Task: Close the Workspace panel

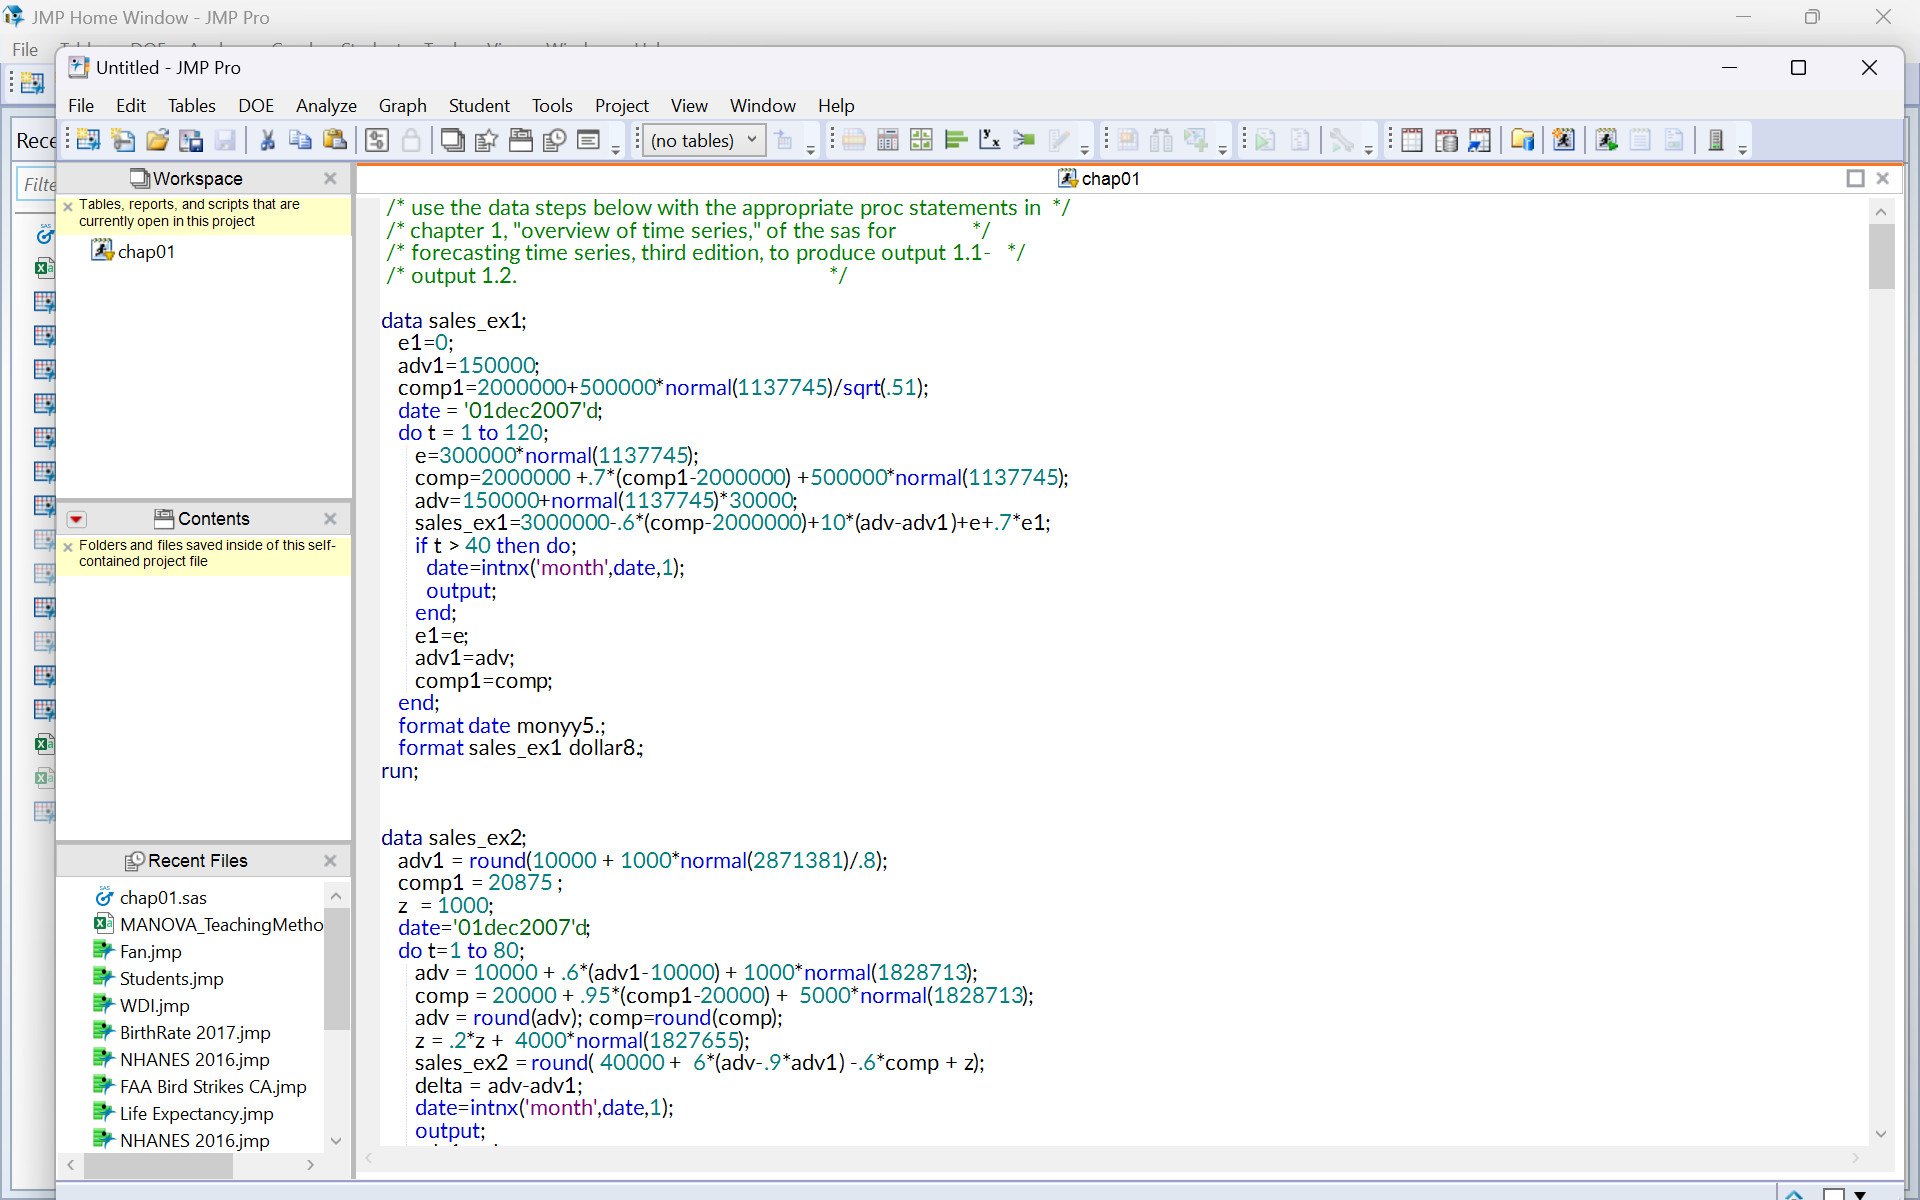Action: [330, 178]
